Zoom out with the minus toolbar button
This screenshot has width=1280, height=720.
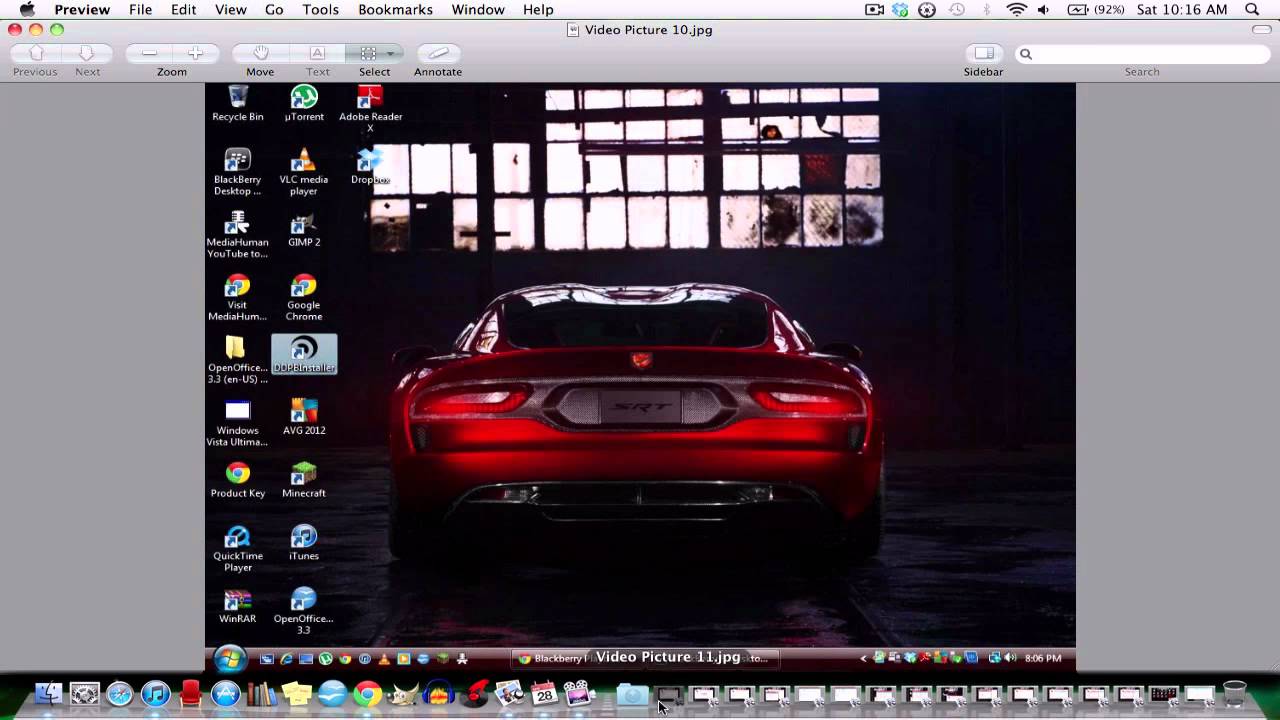click(149, 53)
